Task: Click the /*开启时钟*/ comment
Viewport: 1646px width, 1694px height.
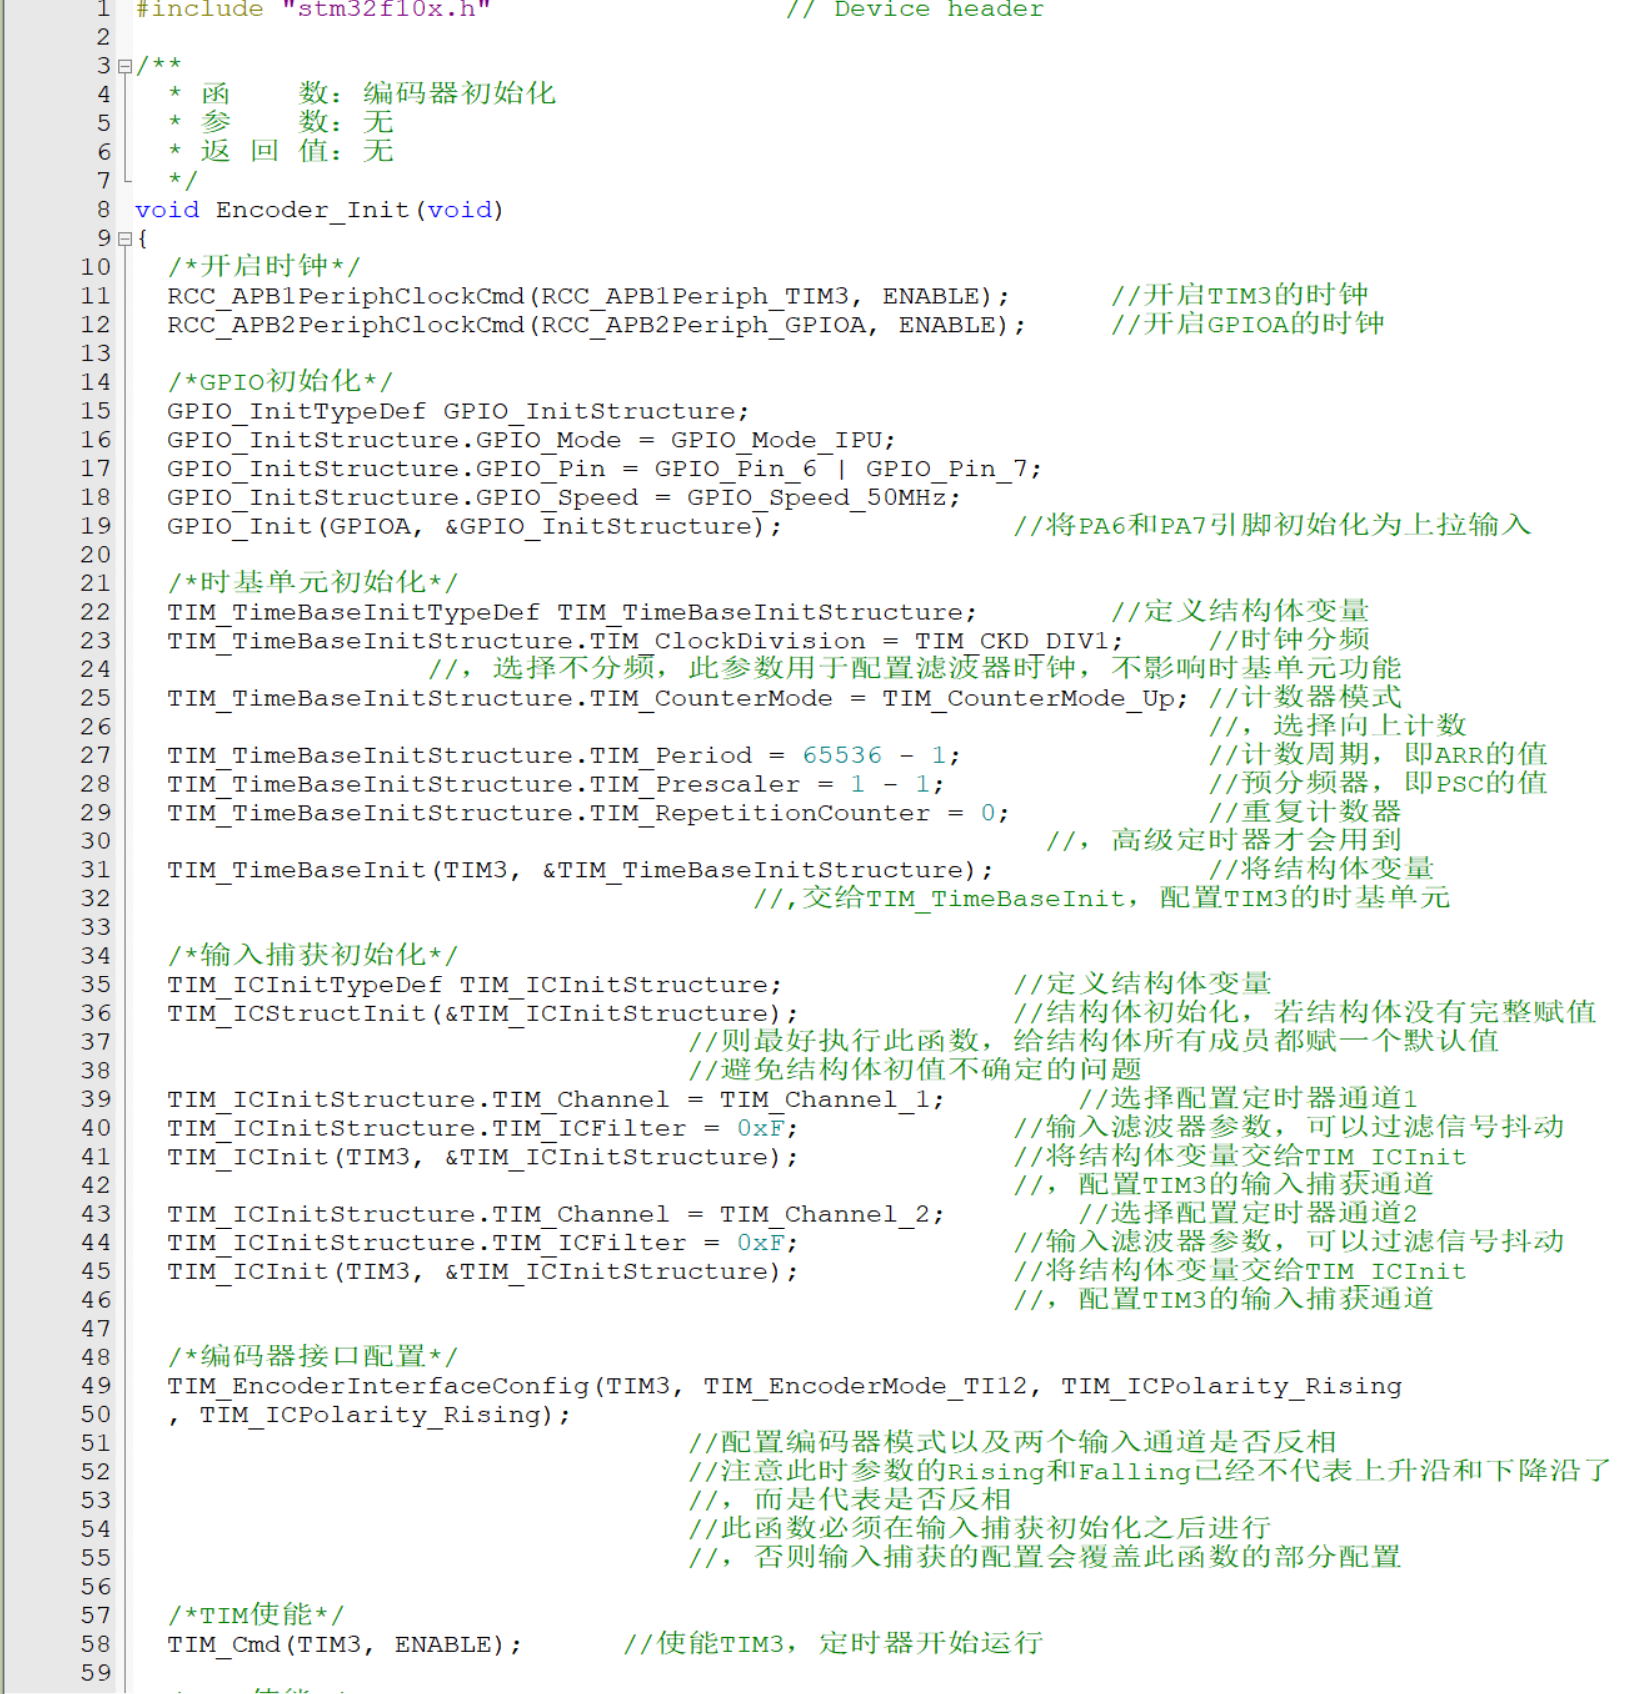Action: (x=263, y=267)
